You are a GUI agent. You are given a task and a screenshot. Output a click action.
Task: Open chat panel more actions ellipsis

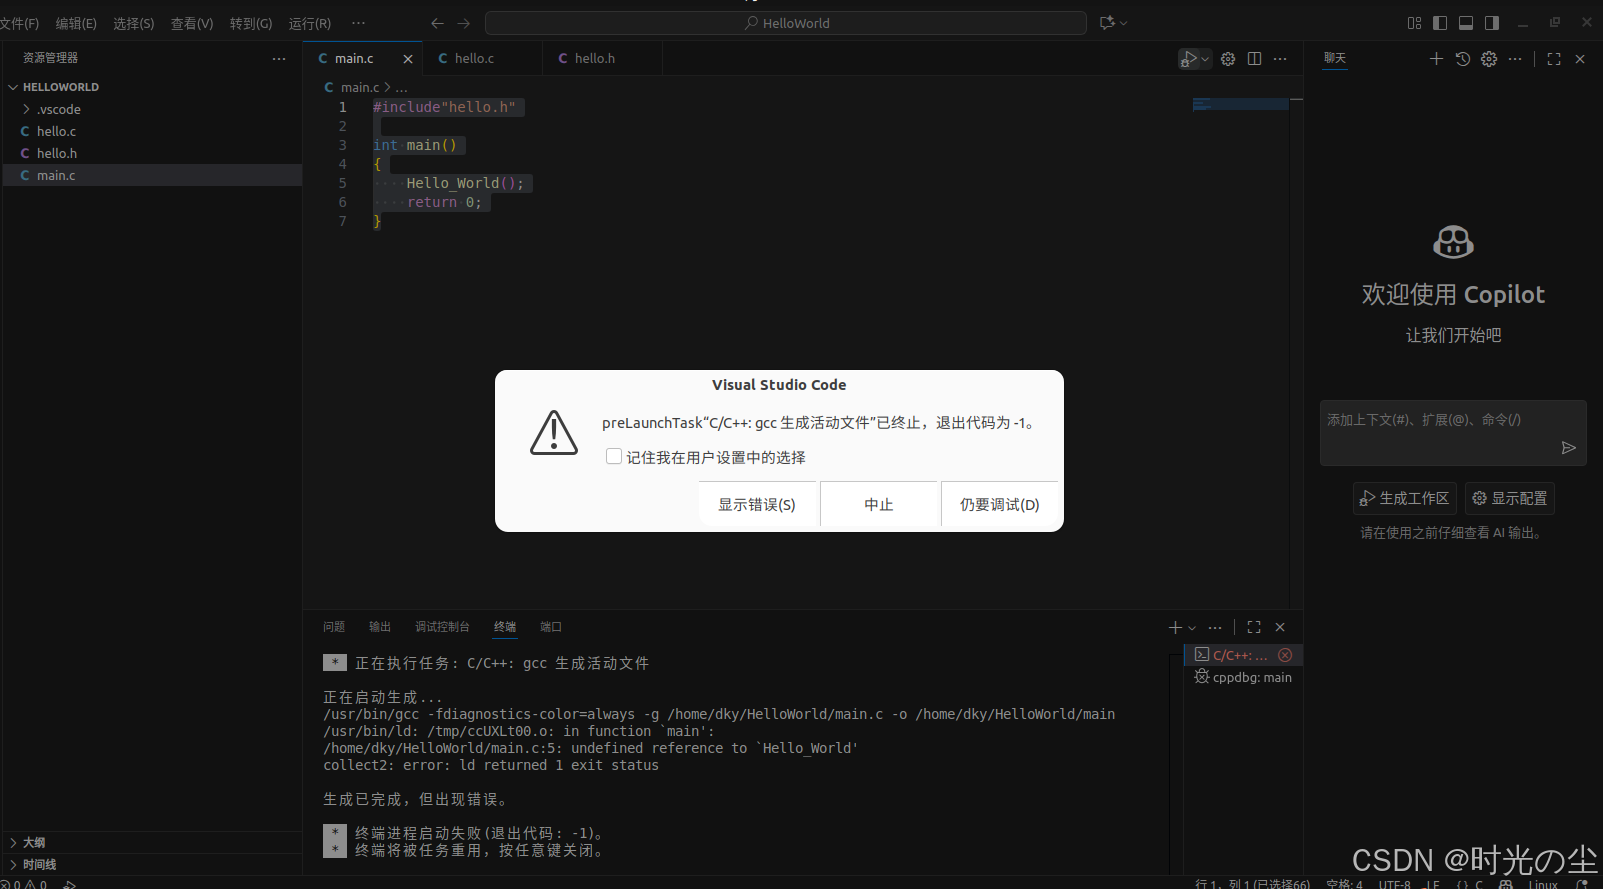point(1515,59)
